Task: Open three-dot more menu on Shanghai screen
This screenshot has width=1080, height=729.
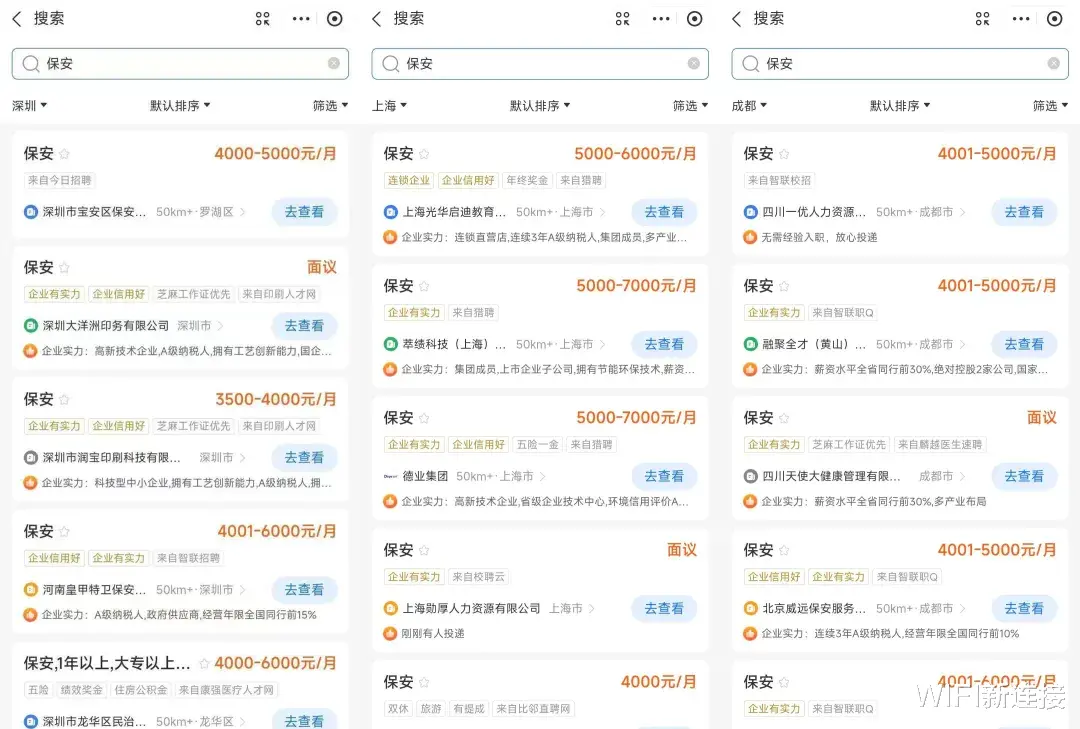Action: point(661,19)
